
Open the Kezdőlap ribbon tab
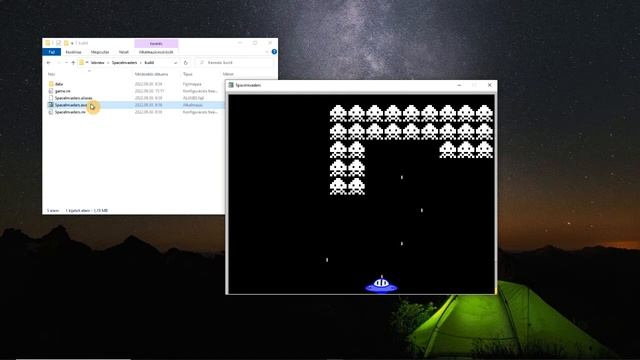pos(73,52)
